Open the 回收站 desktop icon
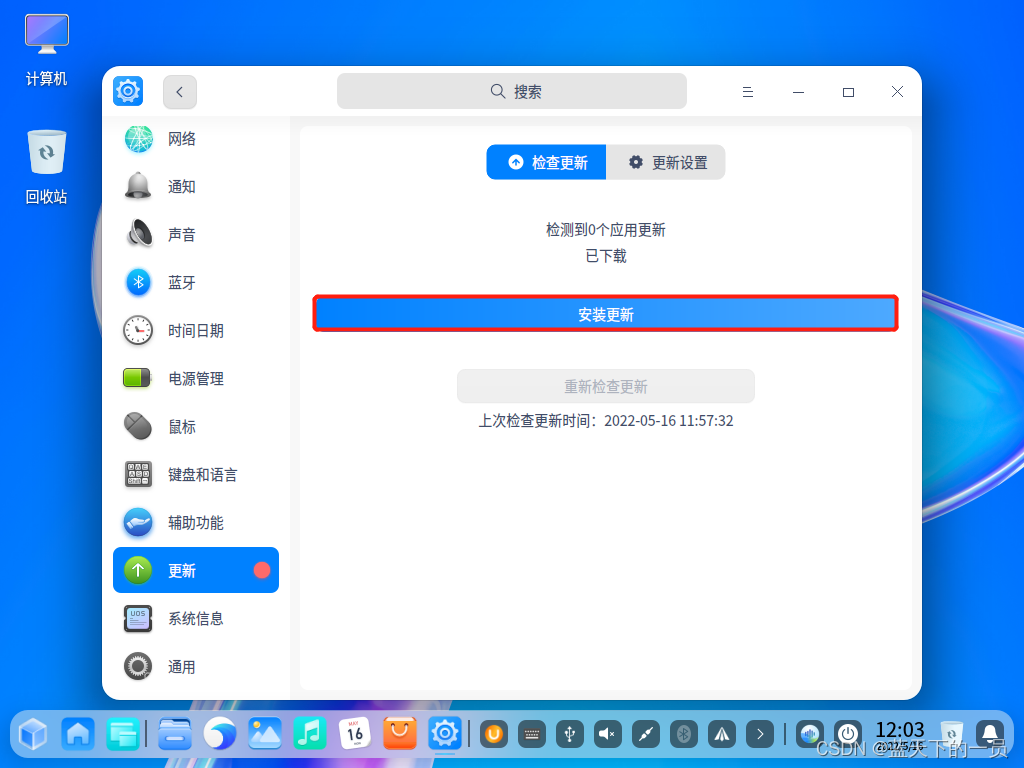1024x768 pixels. (46, 167)
